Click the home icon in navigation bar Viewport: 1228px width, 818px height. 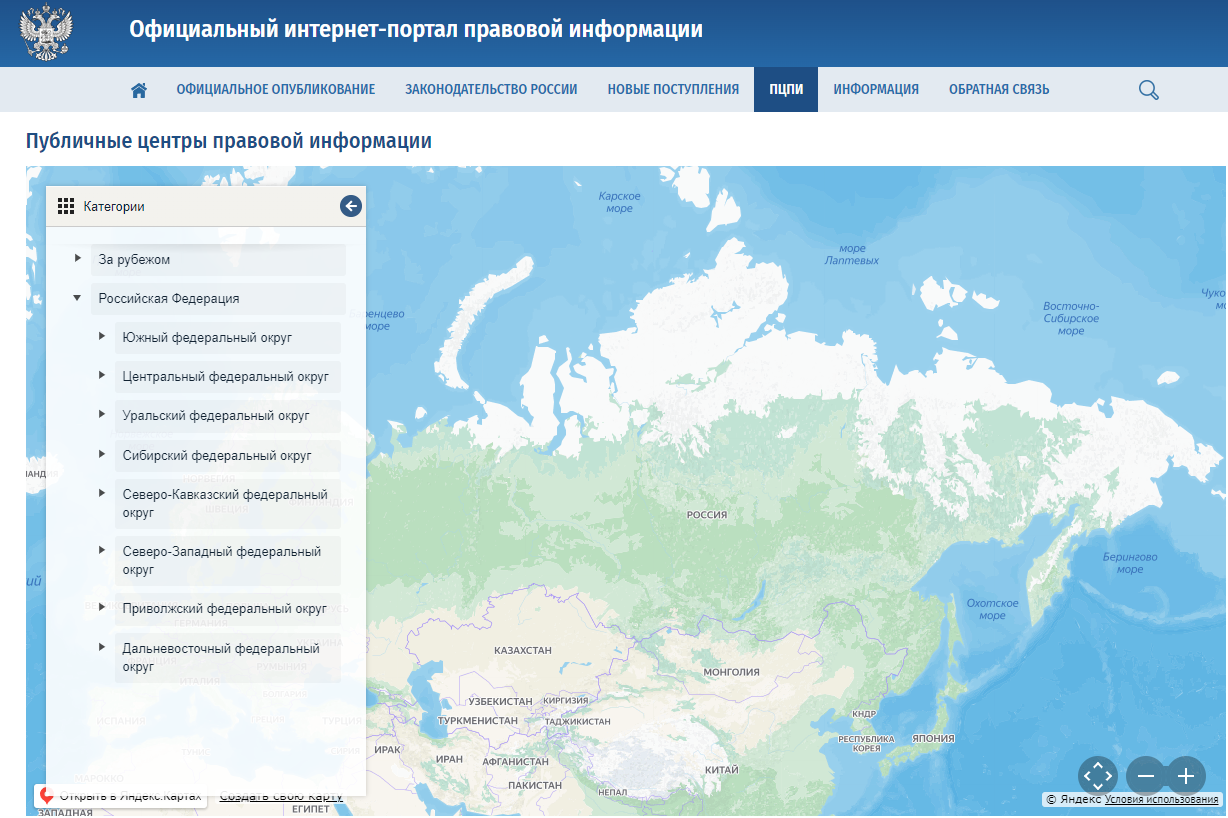pos(139,90)
